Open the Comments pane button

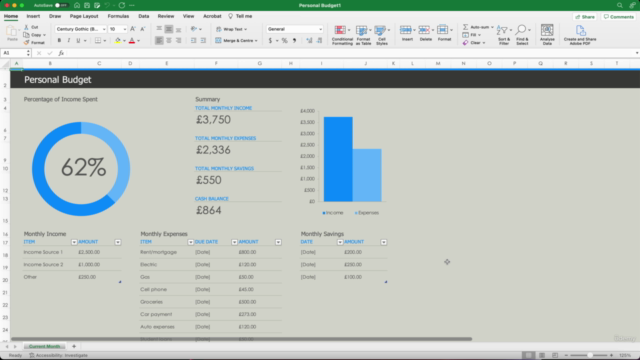(619, 17)
